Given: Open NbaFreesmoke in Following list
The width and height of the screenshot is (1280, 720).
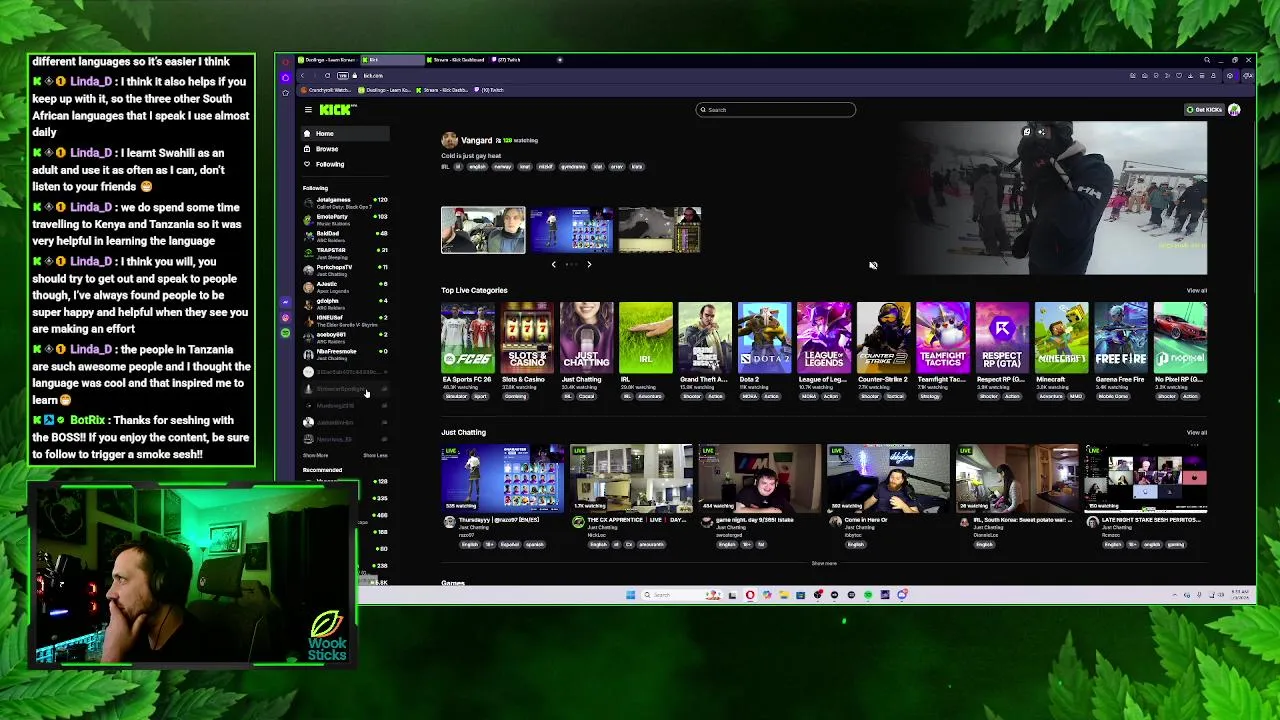Looking at the screenshot, I should (345, 354).
